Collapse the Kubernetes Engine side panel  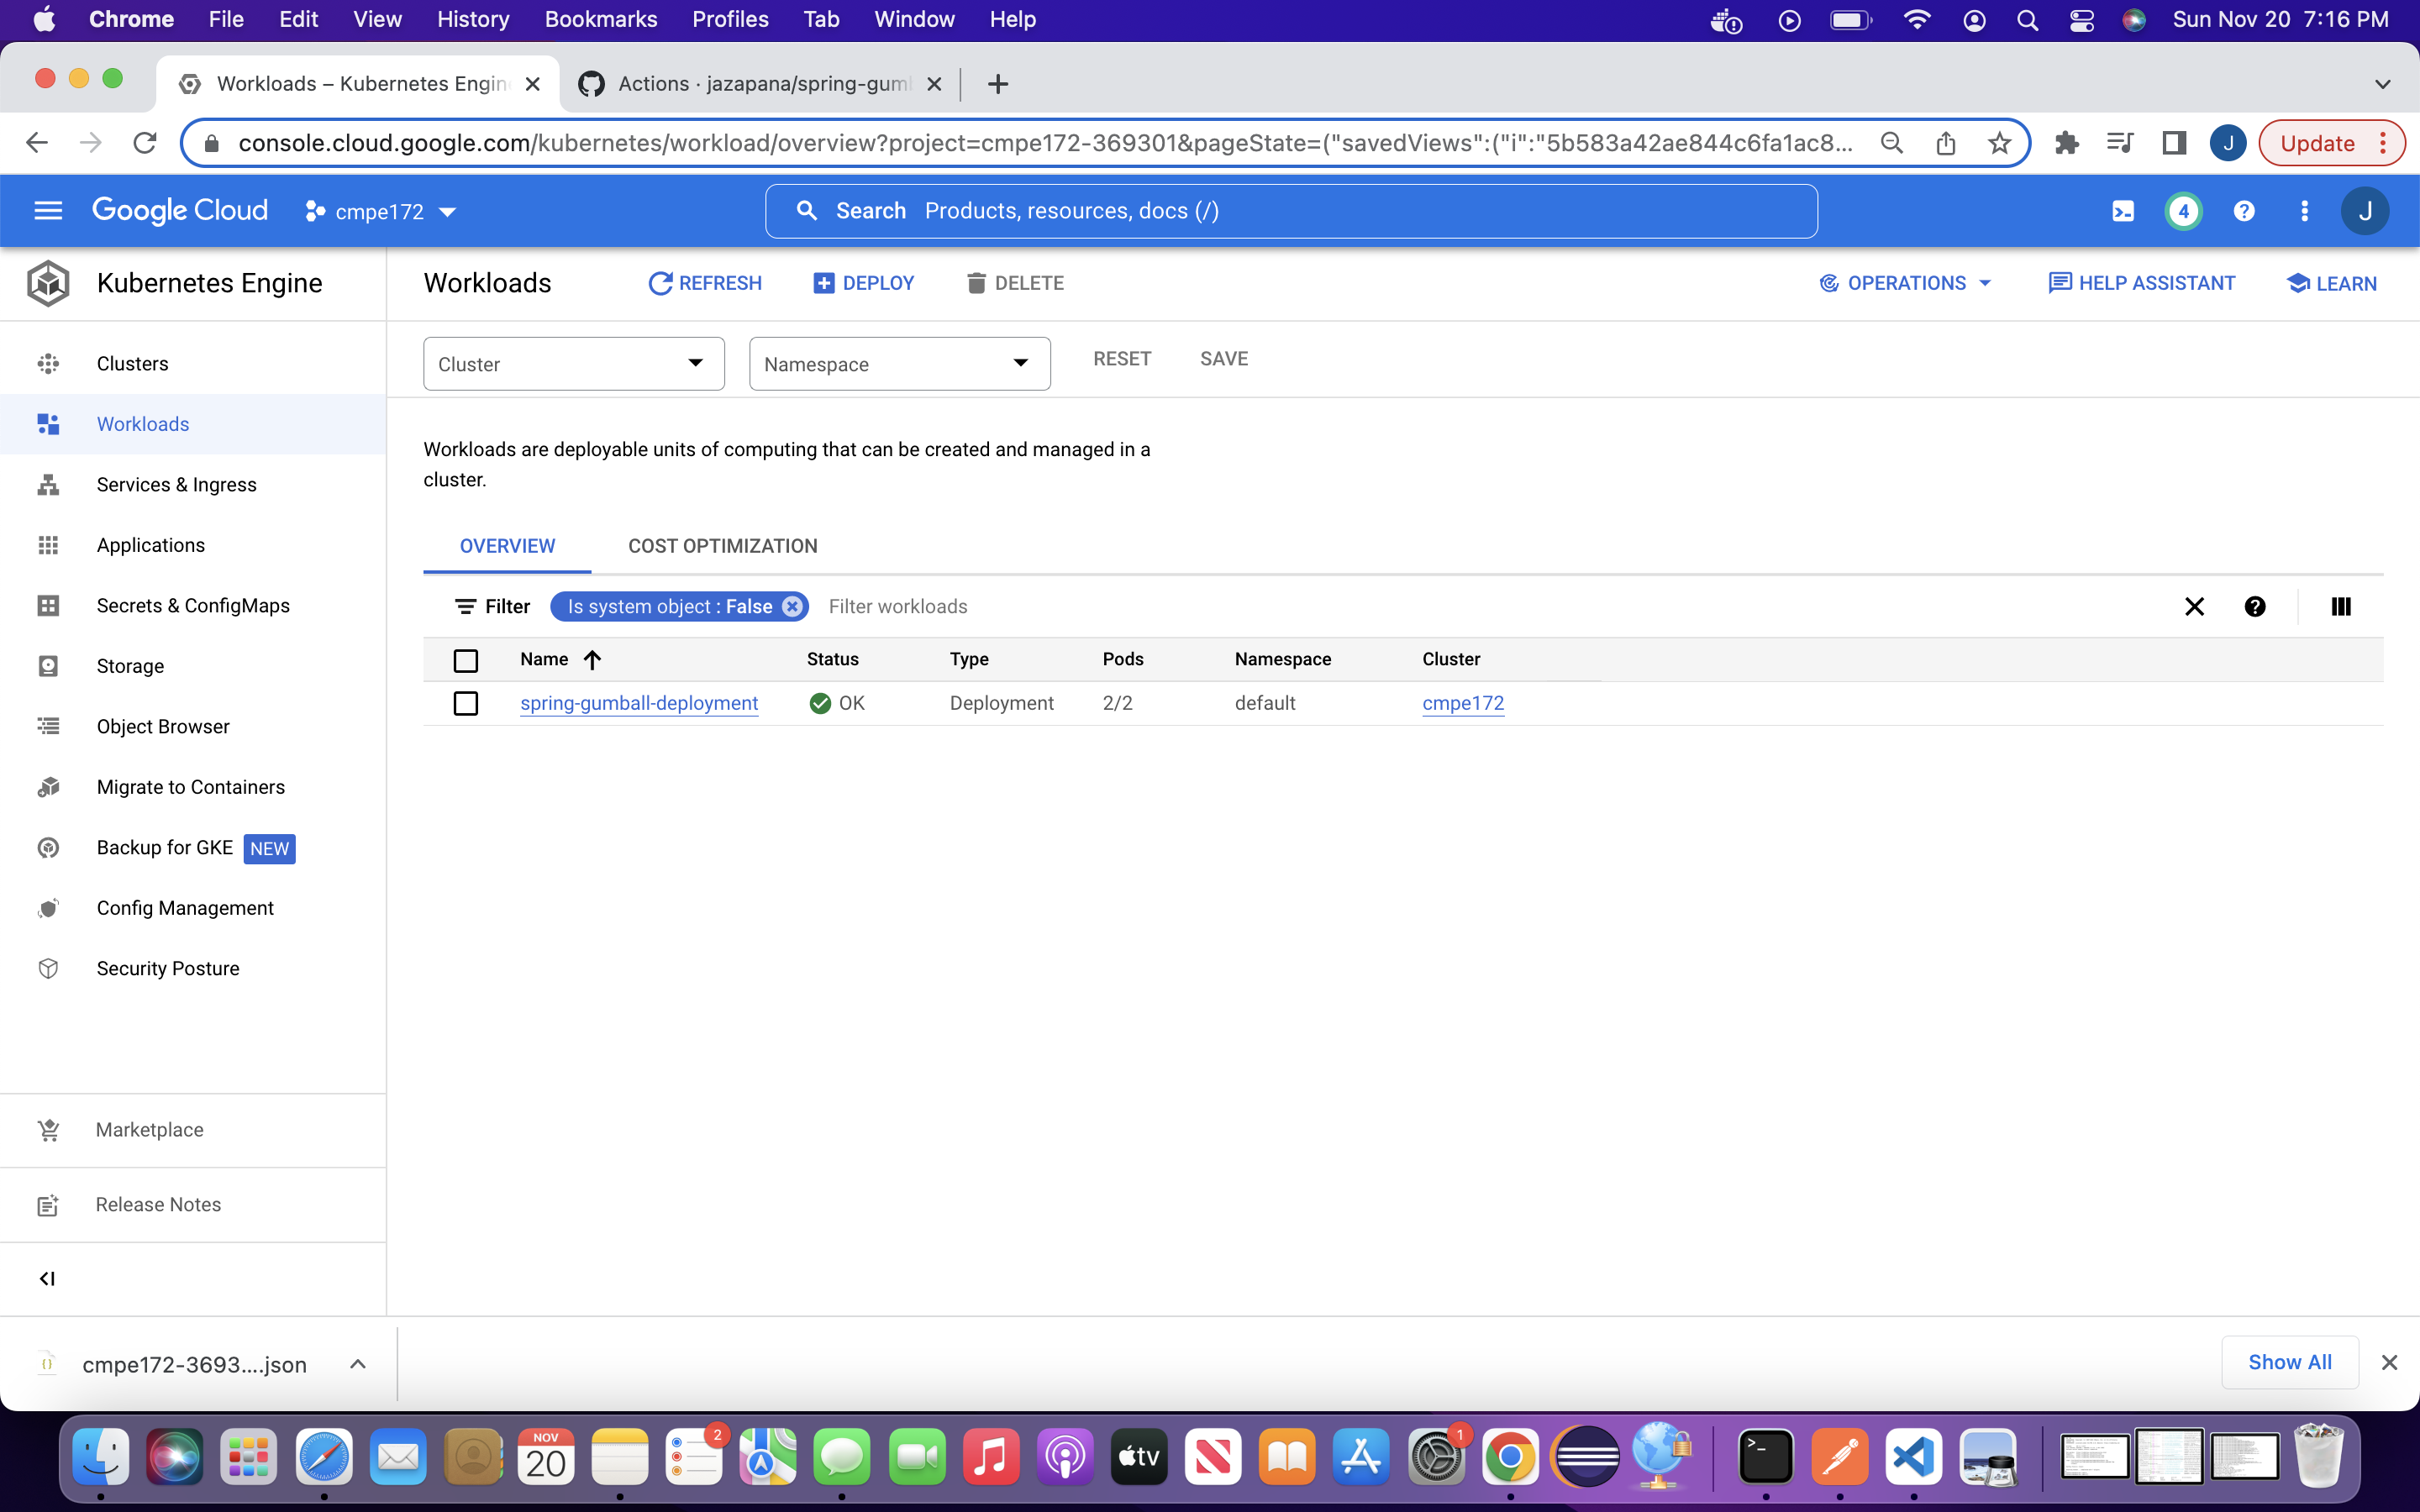[x=47, y=1278]
